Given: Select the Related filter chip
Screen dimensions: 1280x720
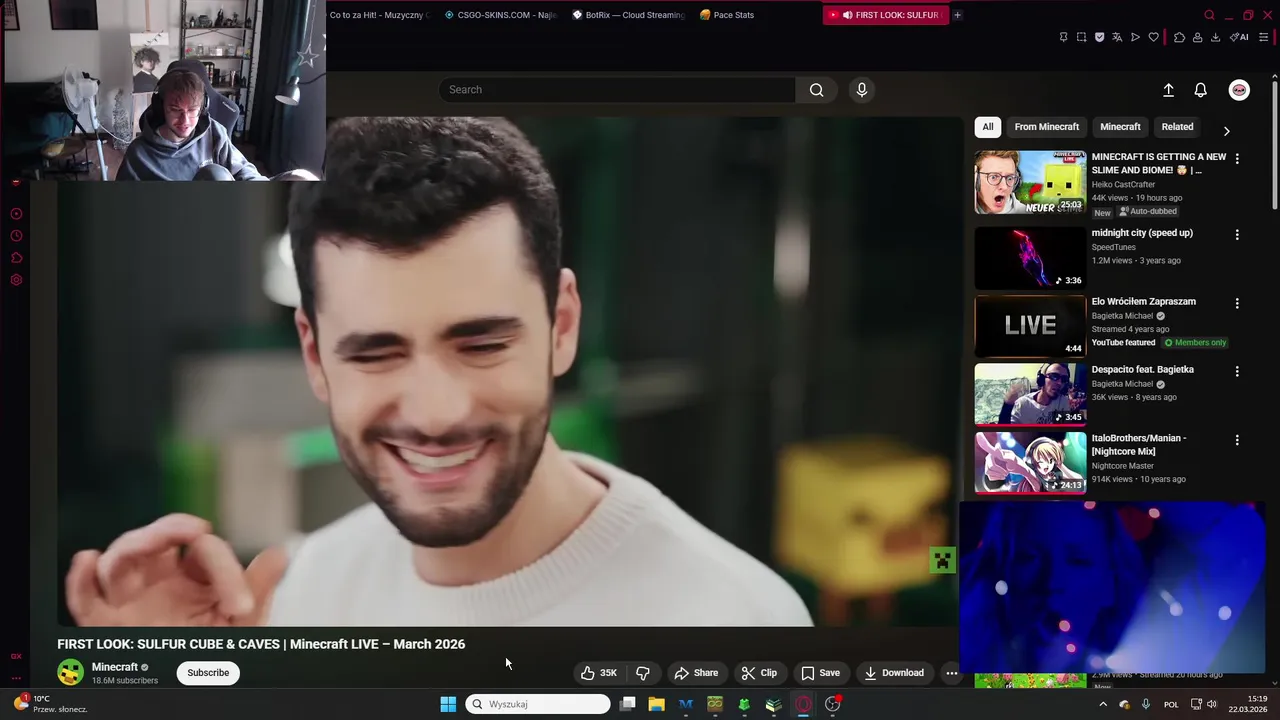Looking at the screenshot, I should pyautogui.click(x=1177, y=127).
